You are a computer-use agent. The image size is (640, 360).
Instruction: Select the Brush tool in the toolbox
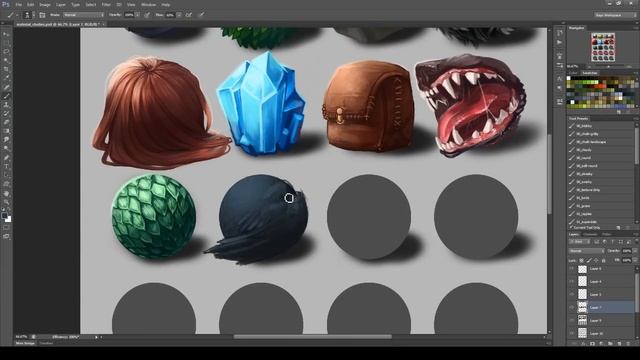pos(6,96)
